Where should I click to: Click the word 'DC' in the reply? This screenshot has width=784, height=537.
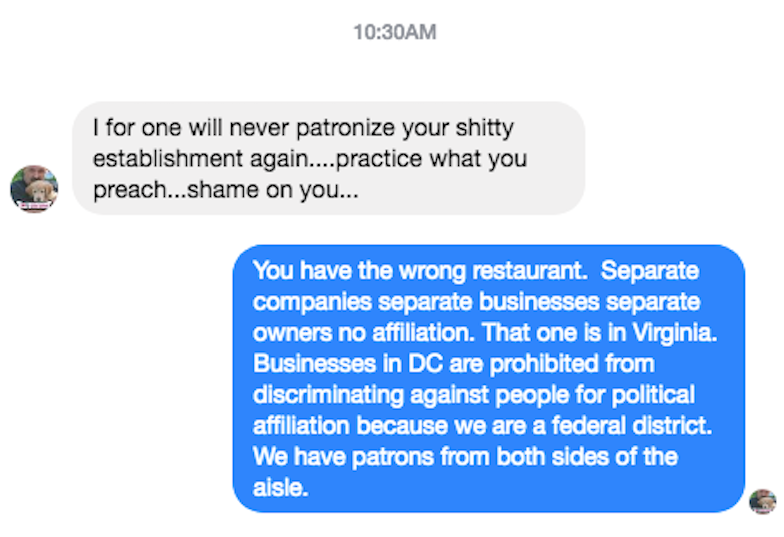tap(426, 364)
